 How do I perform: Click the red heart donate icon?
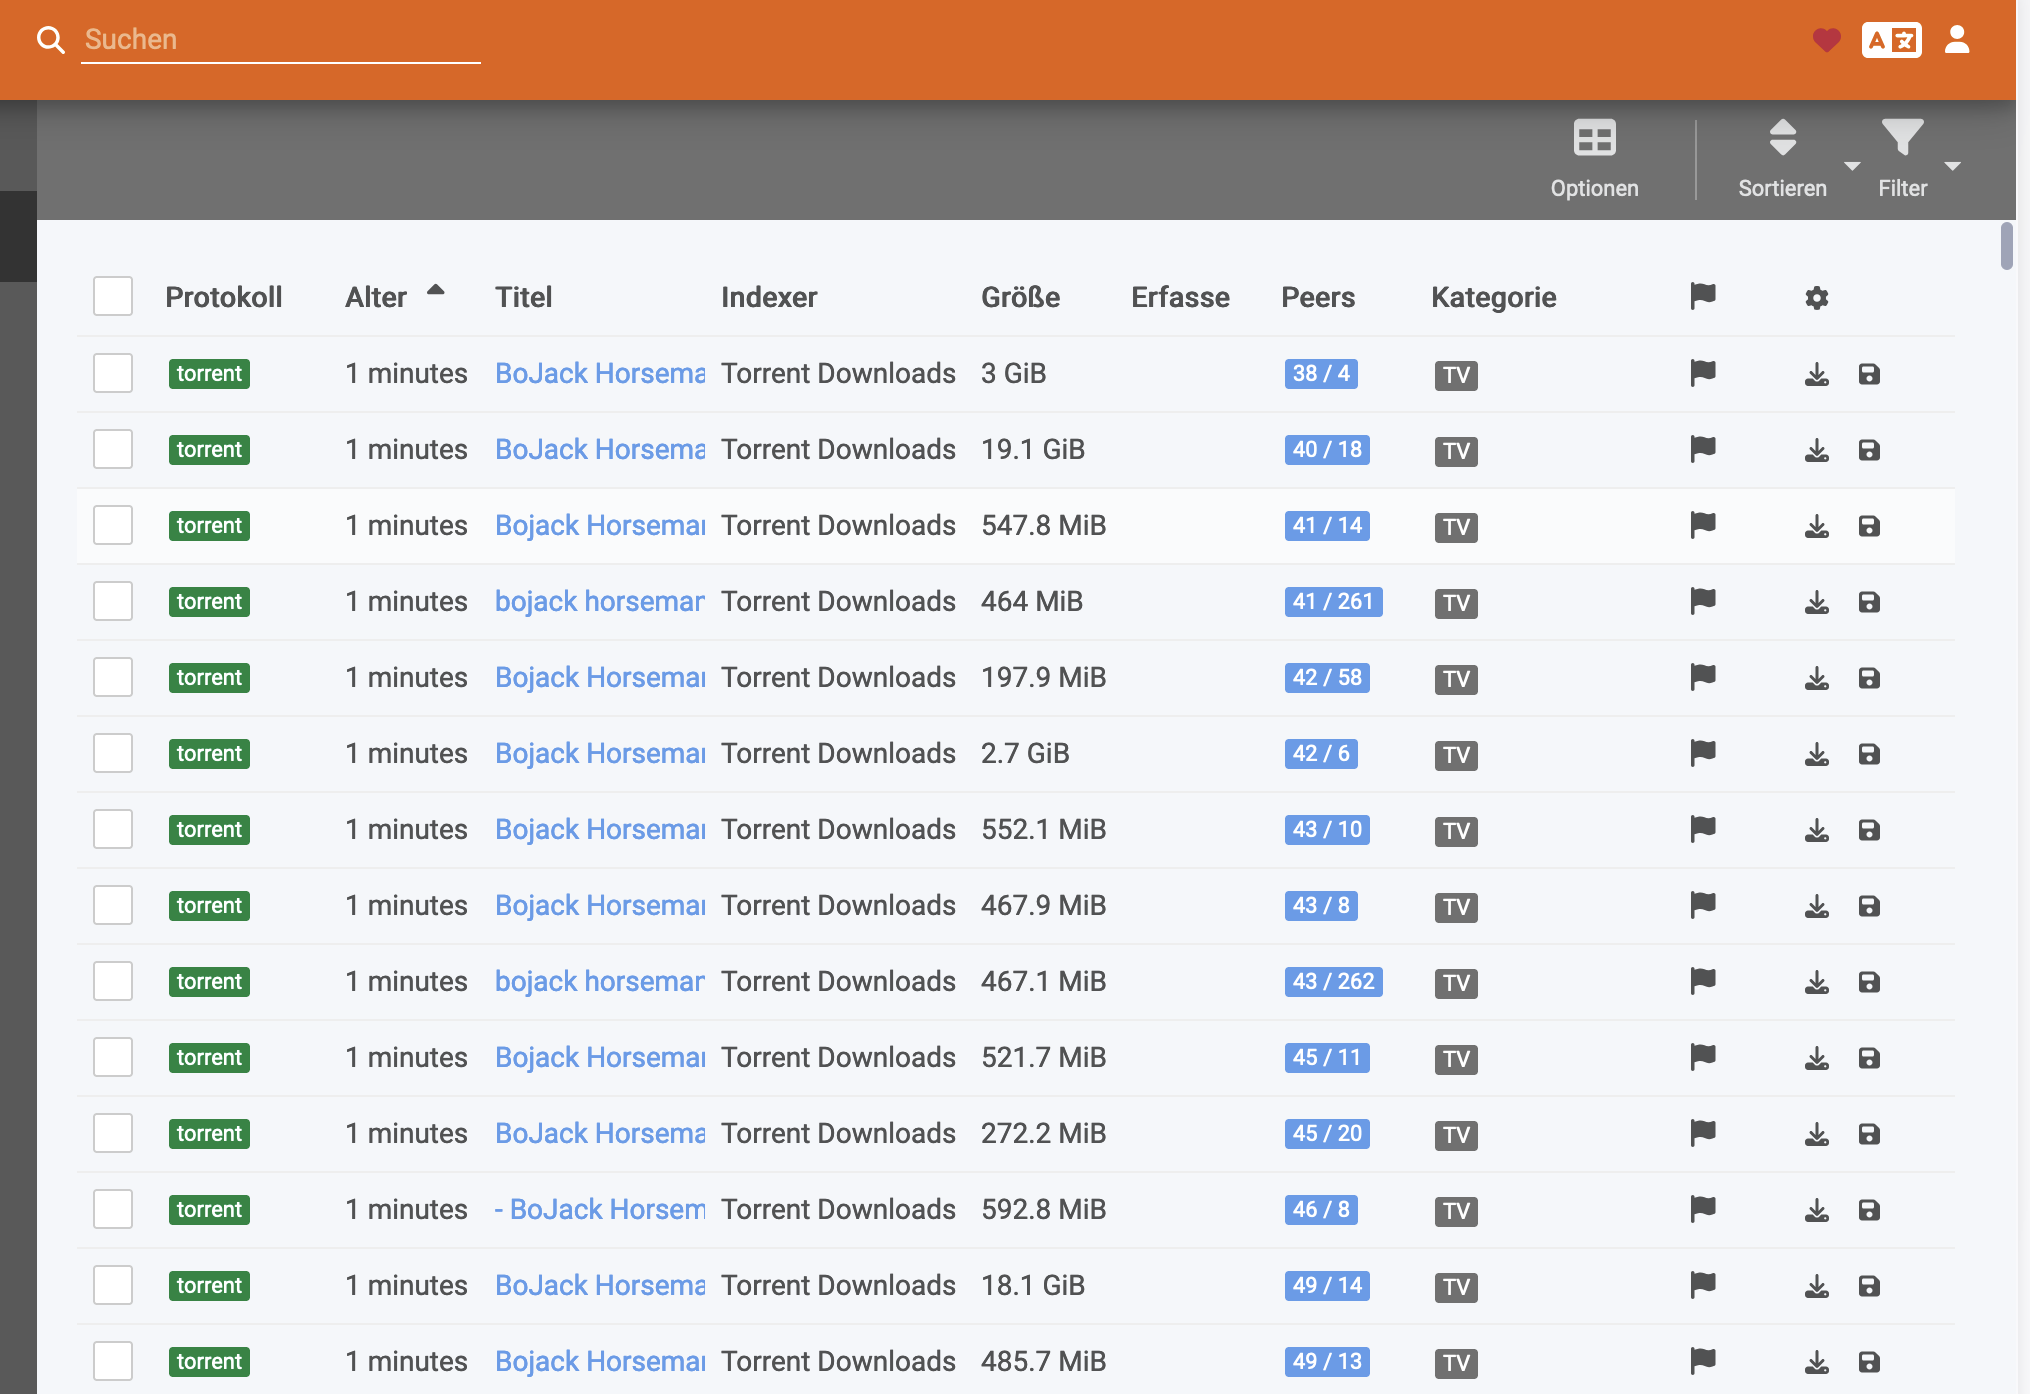pos(1826,40)
